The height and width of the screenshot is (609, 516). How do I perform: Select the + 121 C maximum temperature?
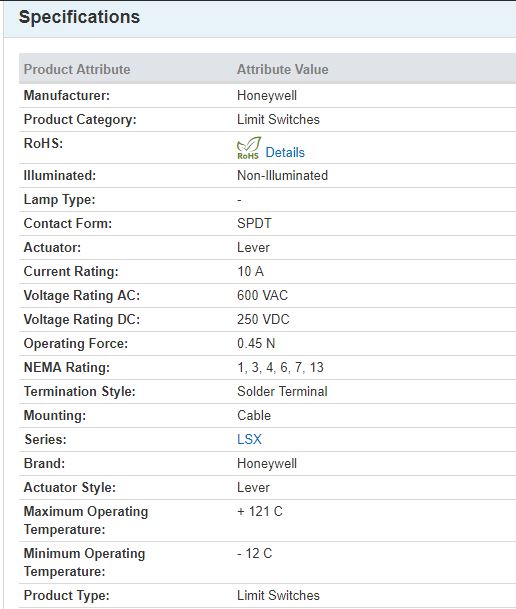pyautogui.click(x=260, y=511)
